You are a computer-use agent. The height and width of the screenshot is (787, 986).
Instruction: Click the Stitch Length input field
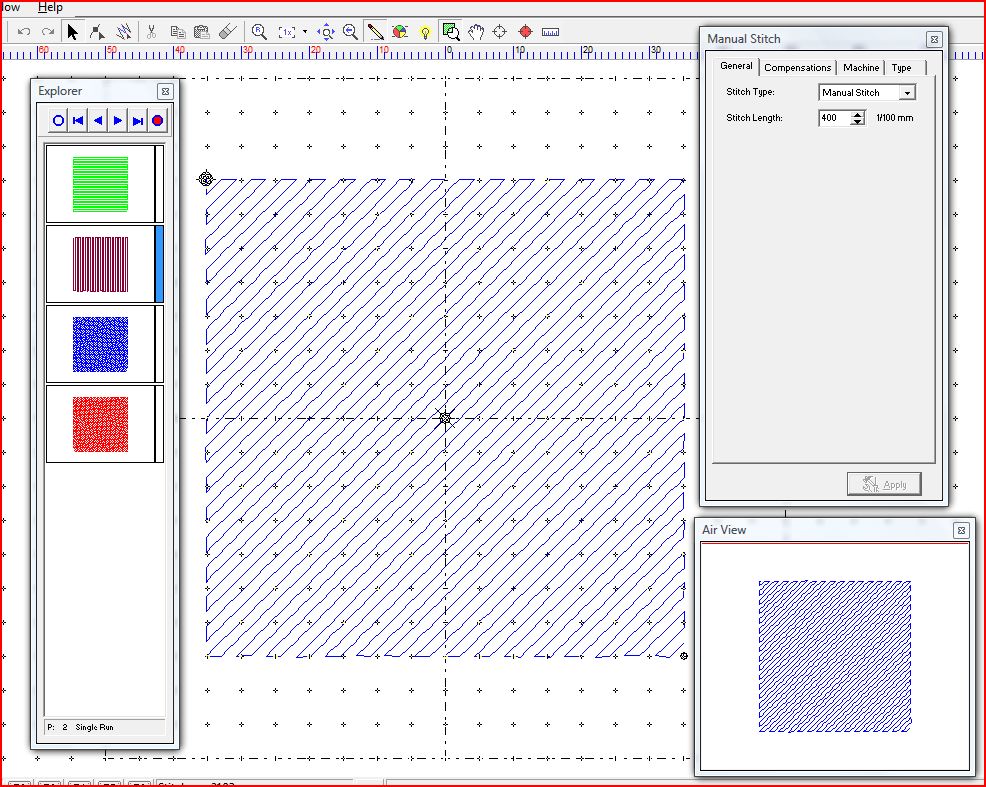tap(834, 118)
